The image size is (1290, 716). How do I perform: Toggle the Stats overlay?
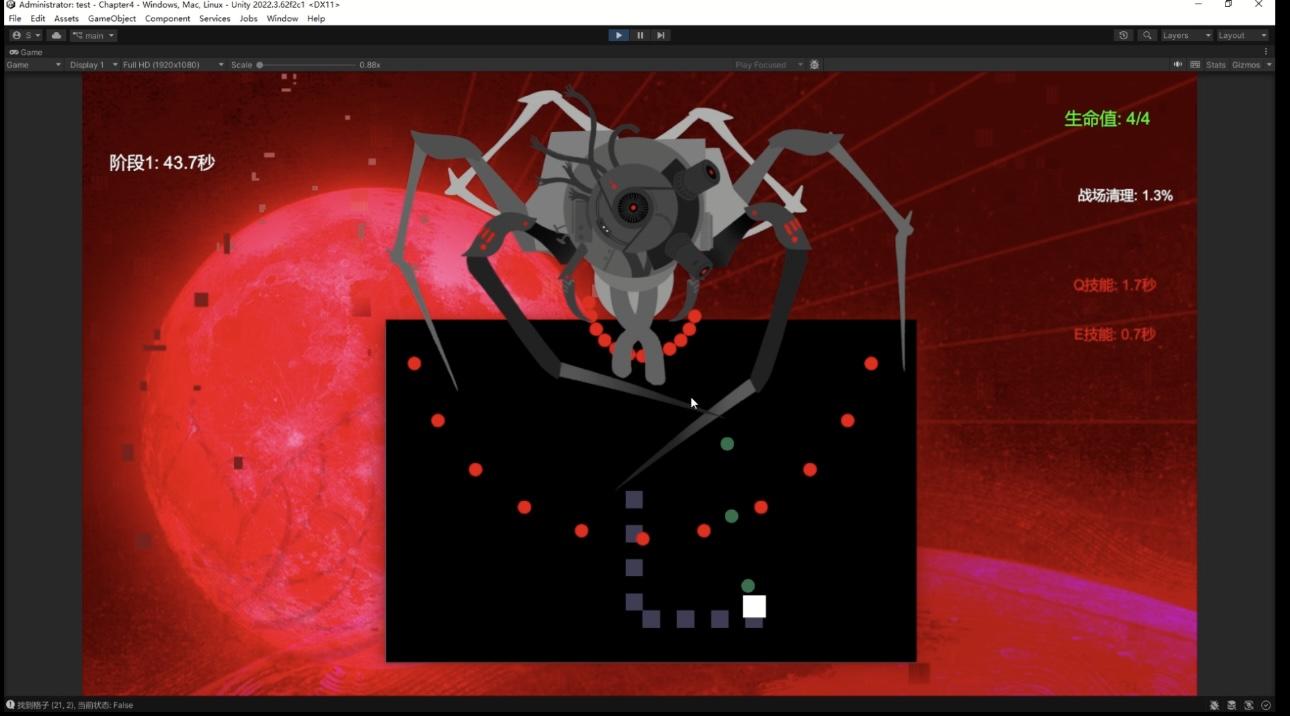pos(1215,65)
